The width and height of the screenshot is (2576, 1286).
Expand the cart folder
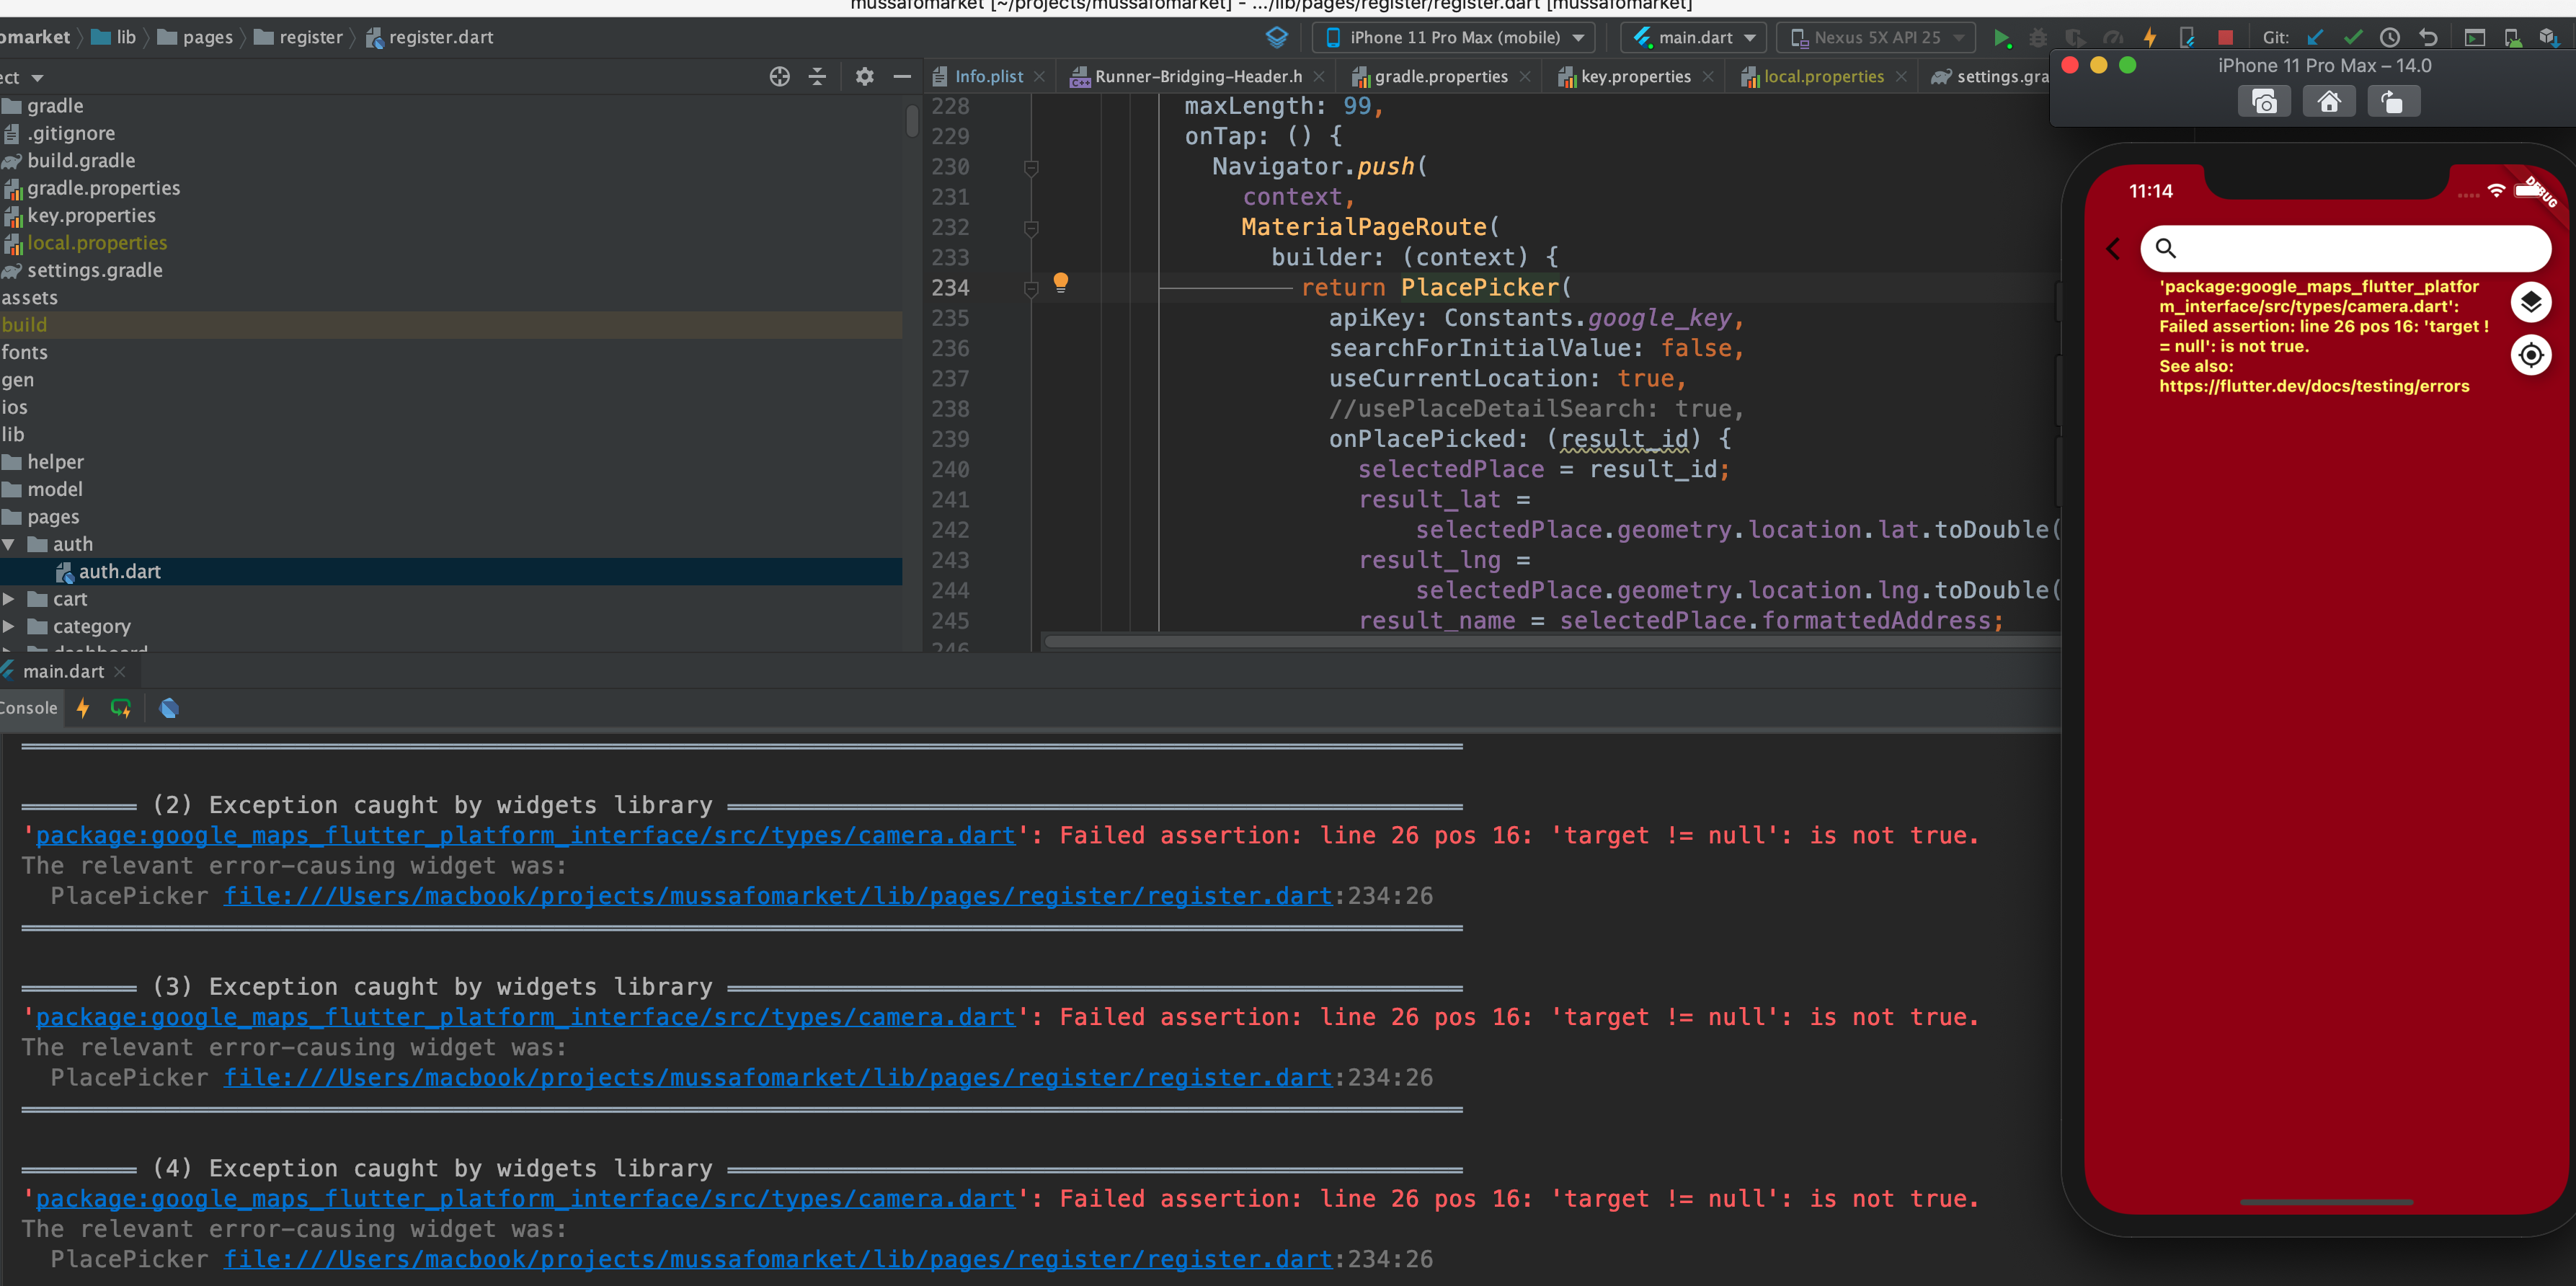pos(8,600)
